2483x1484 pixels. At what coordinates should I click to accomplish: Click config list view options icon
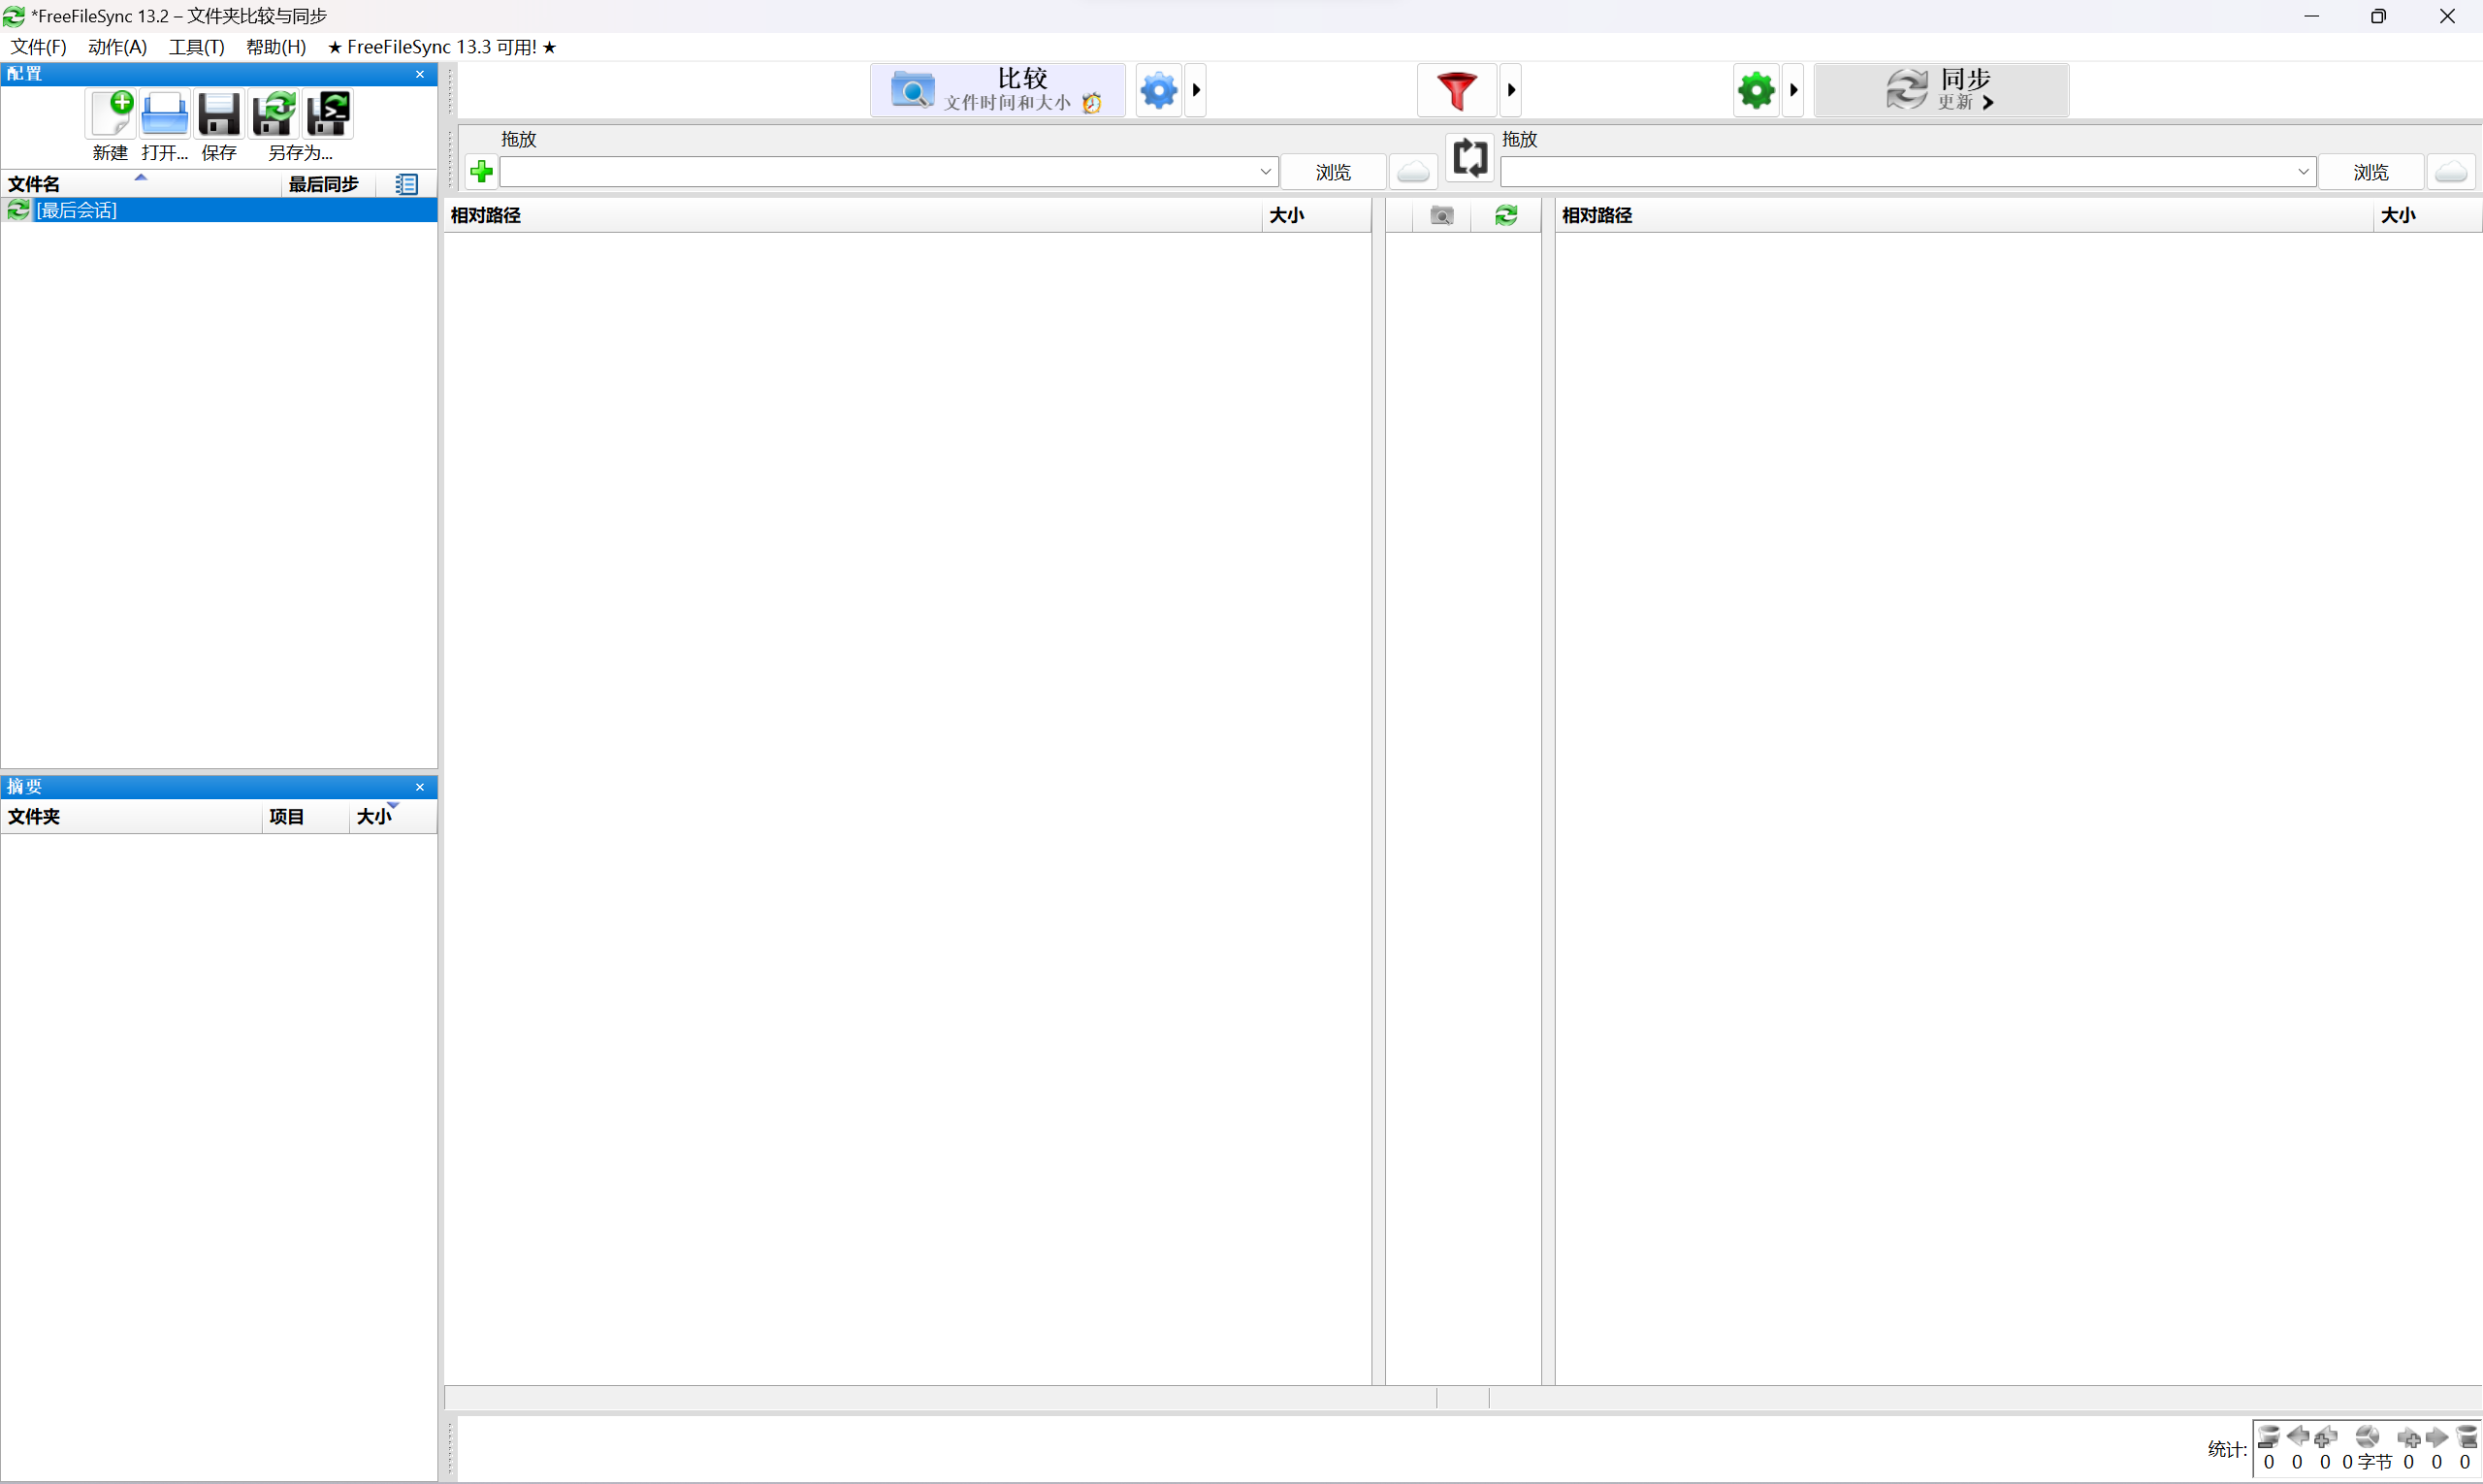coord(406,185)
